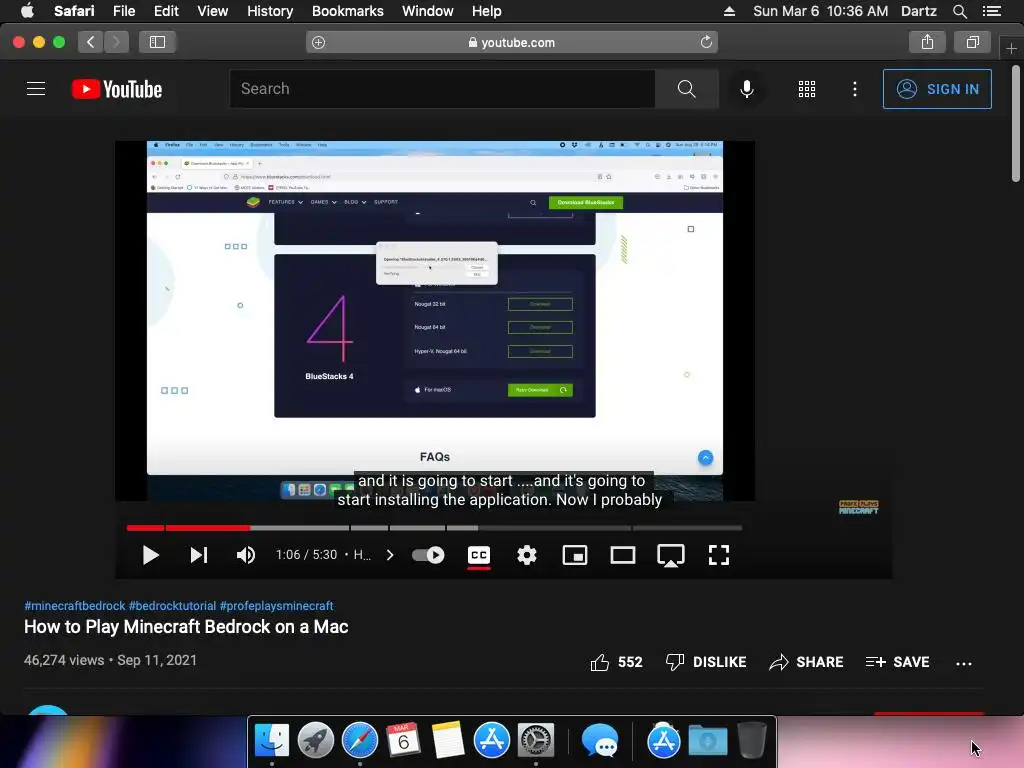Screen dimensions: 1024x768
Task: Open Notification Center list icon
Action: pyautogui.click(x=991, y=11)
